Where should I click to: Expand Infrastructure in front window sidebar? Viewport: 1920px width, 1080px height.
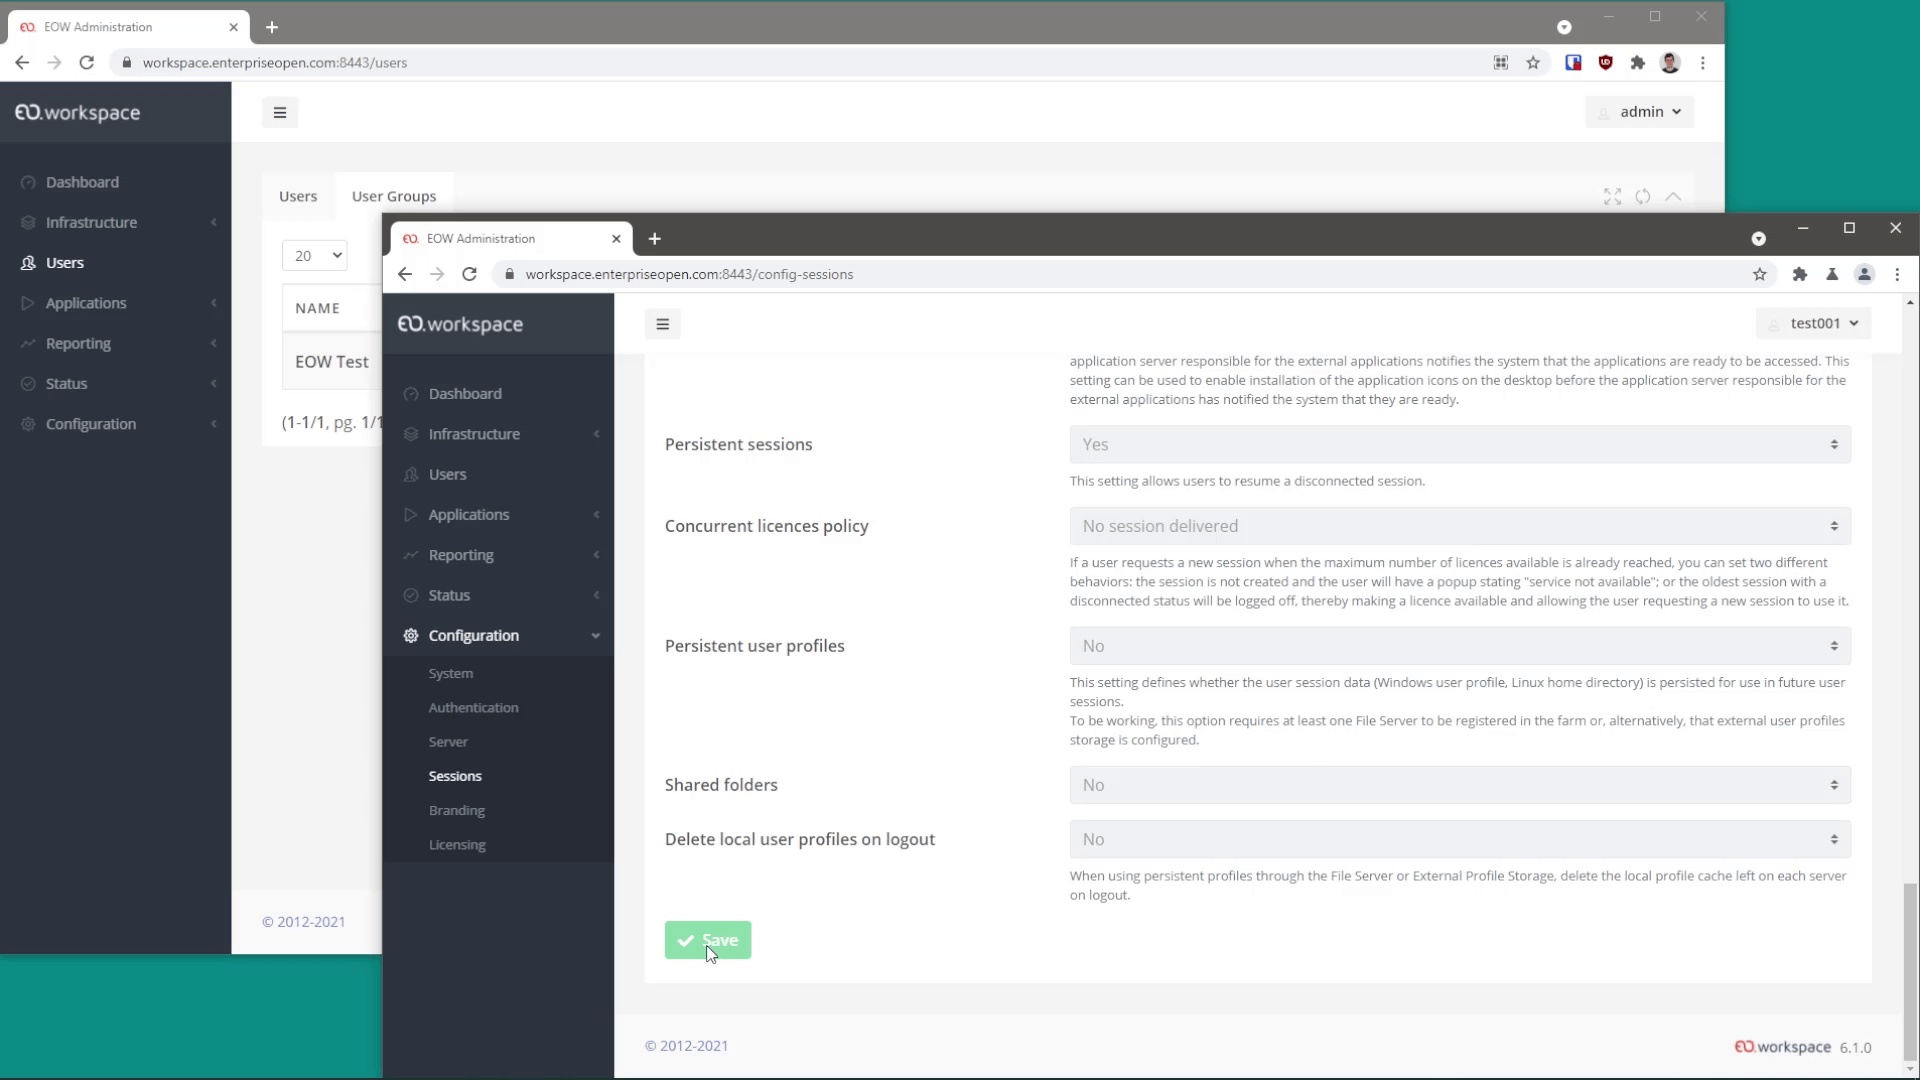coord(498,434)
